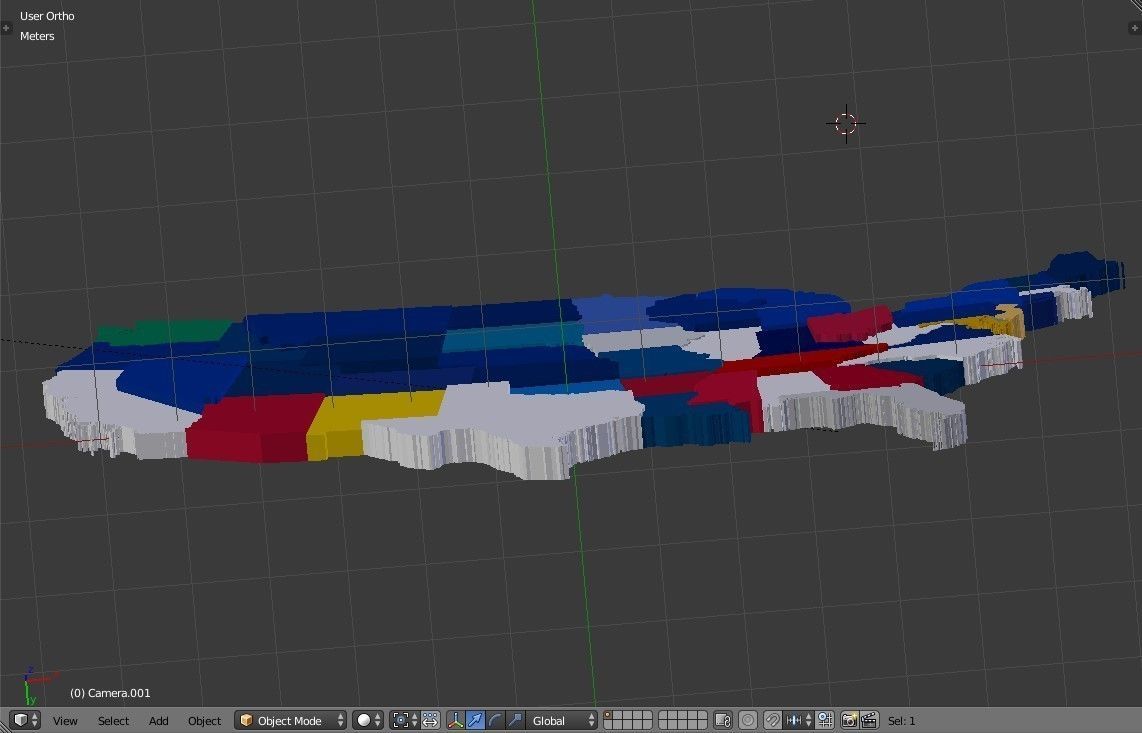Select the rotate manipulator arc icon
1142x733 pixels.
[x=495, y=721]
